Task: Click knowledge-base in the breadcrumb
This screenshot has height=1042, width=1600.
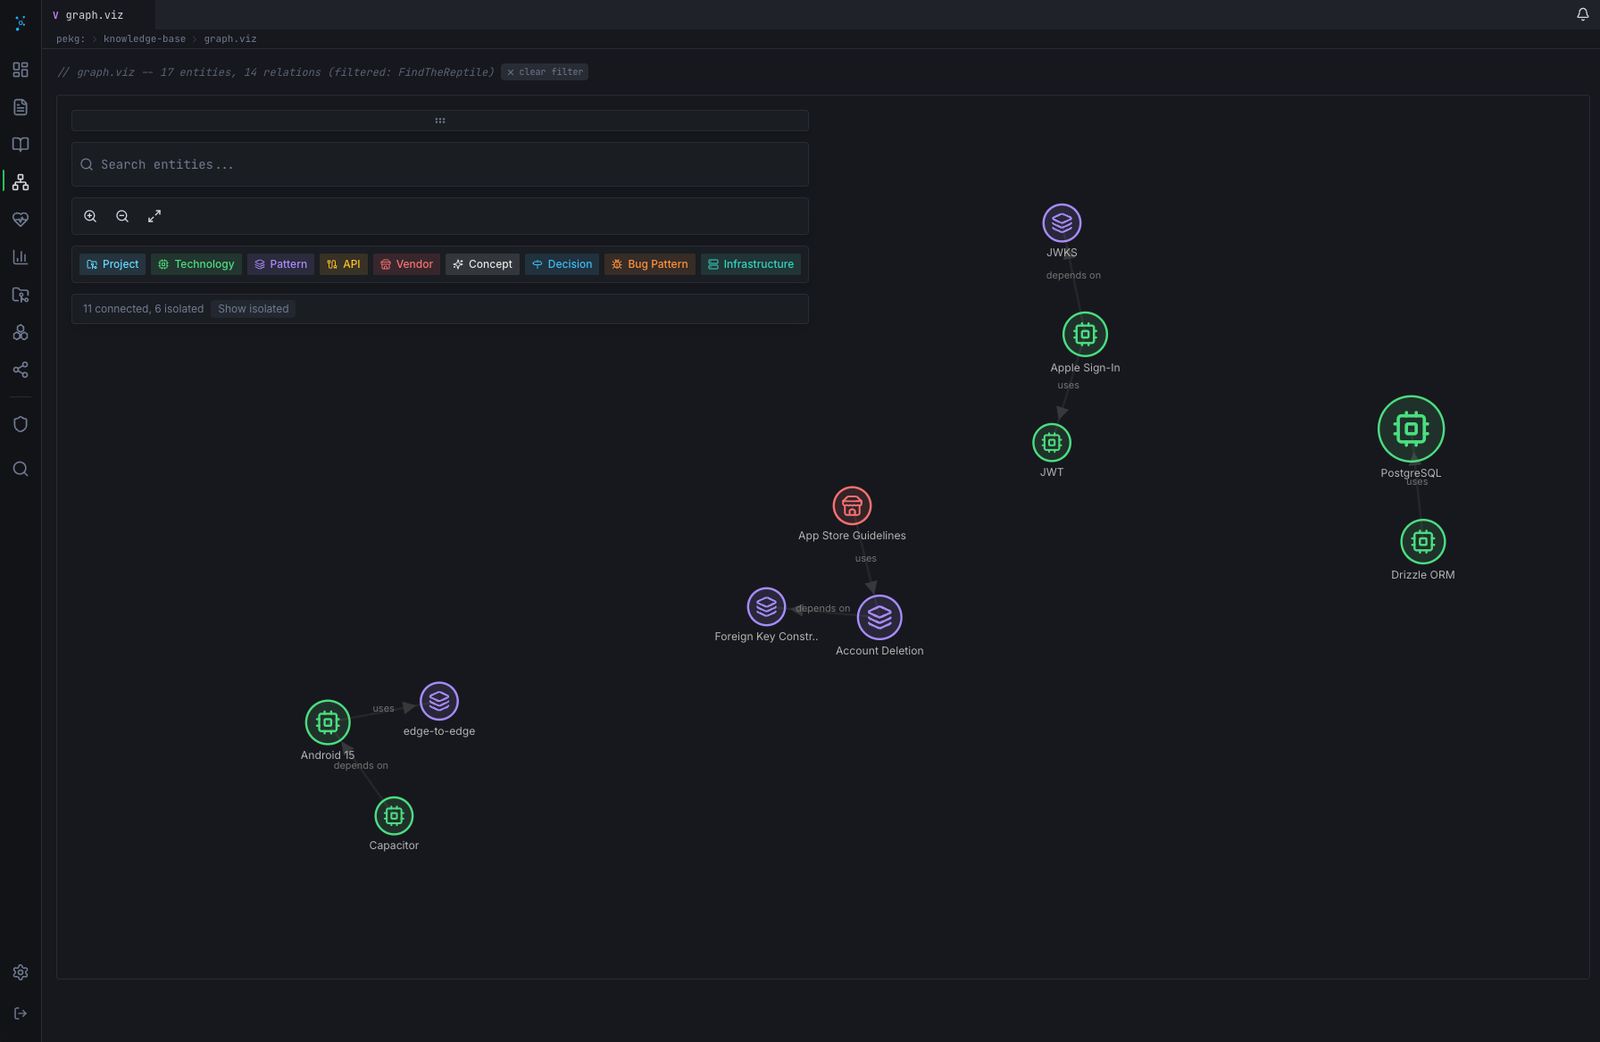Action: coord(144,39)
